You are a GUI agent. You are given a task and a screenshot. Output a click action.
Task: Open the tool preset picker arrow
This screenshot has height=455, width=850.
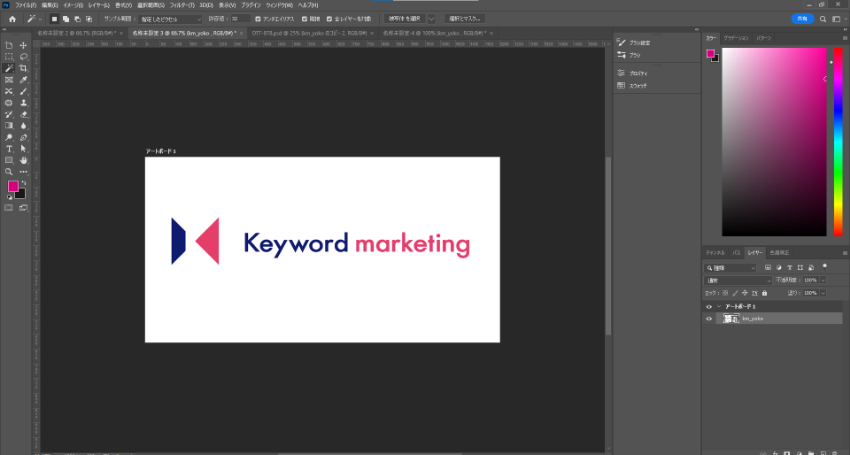click(x=40, y=19)
